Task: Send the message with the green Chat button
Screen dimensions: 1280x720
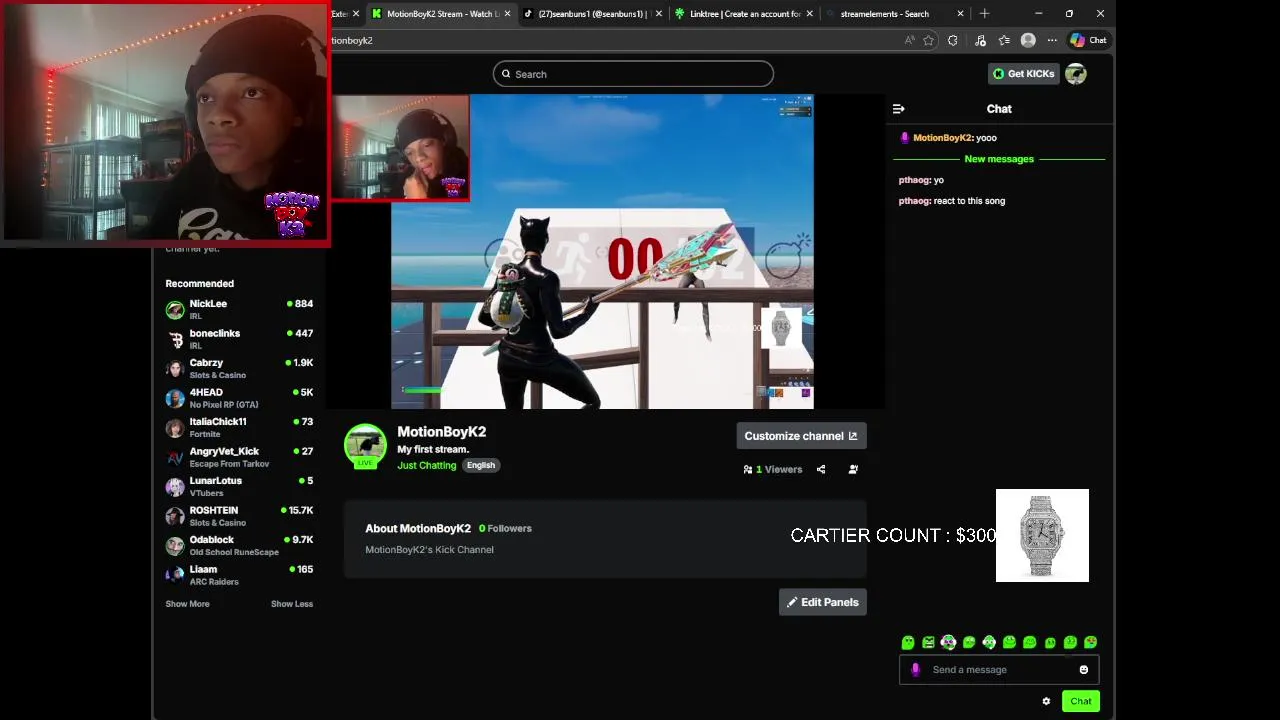Action: [x=1081, y=701]
